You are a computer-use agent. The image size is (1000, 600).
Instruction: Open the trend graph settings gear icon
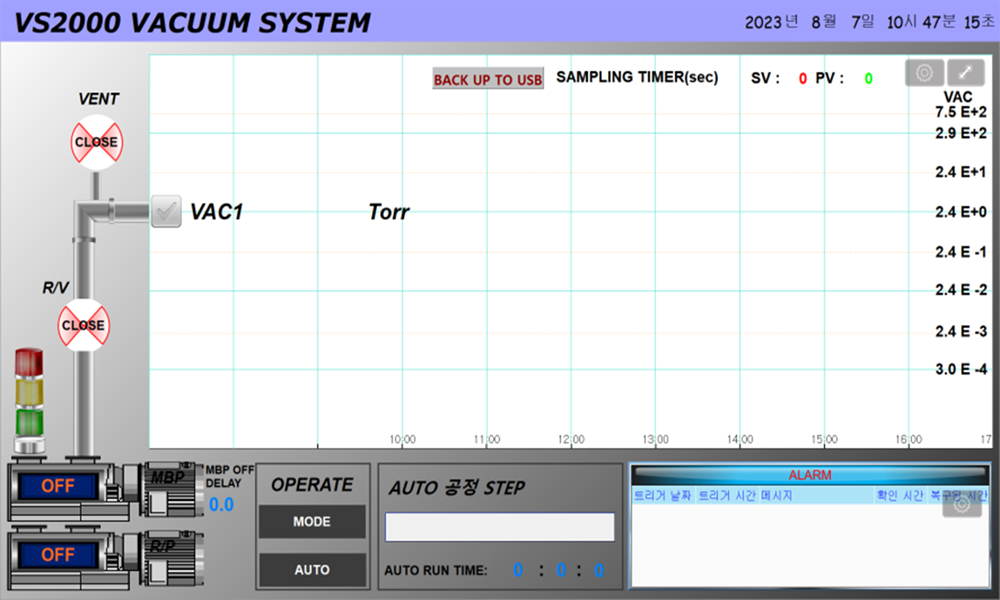[x=923, y=72]
